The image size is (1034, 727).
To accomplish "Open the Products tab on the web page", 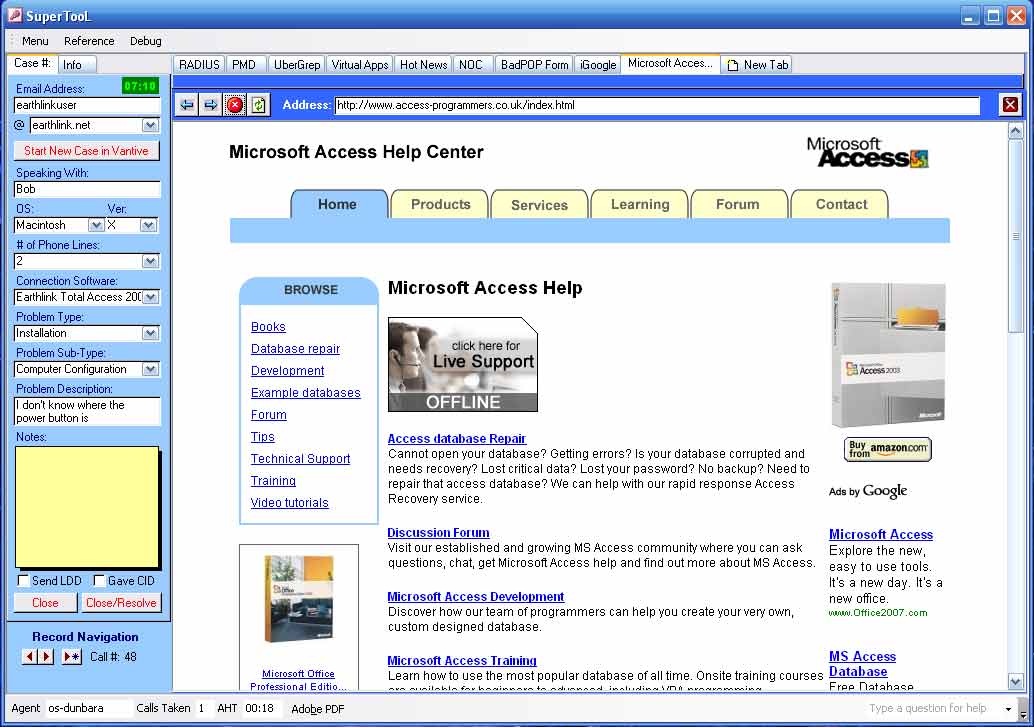I will (x=440, y=205).
